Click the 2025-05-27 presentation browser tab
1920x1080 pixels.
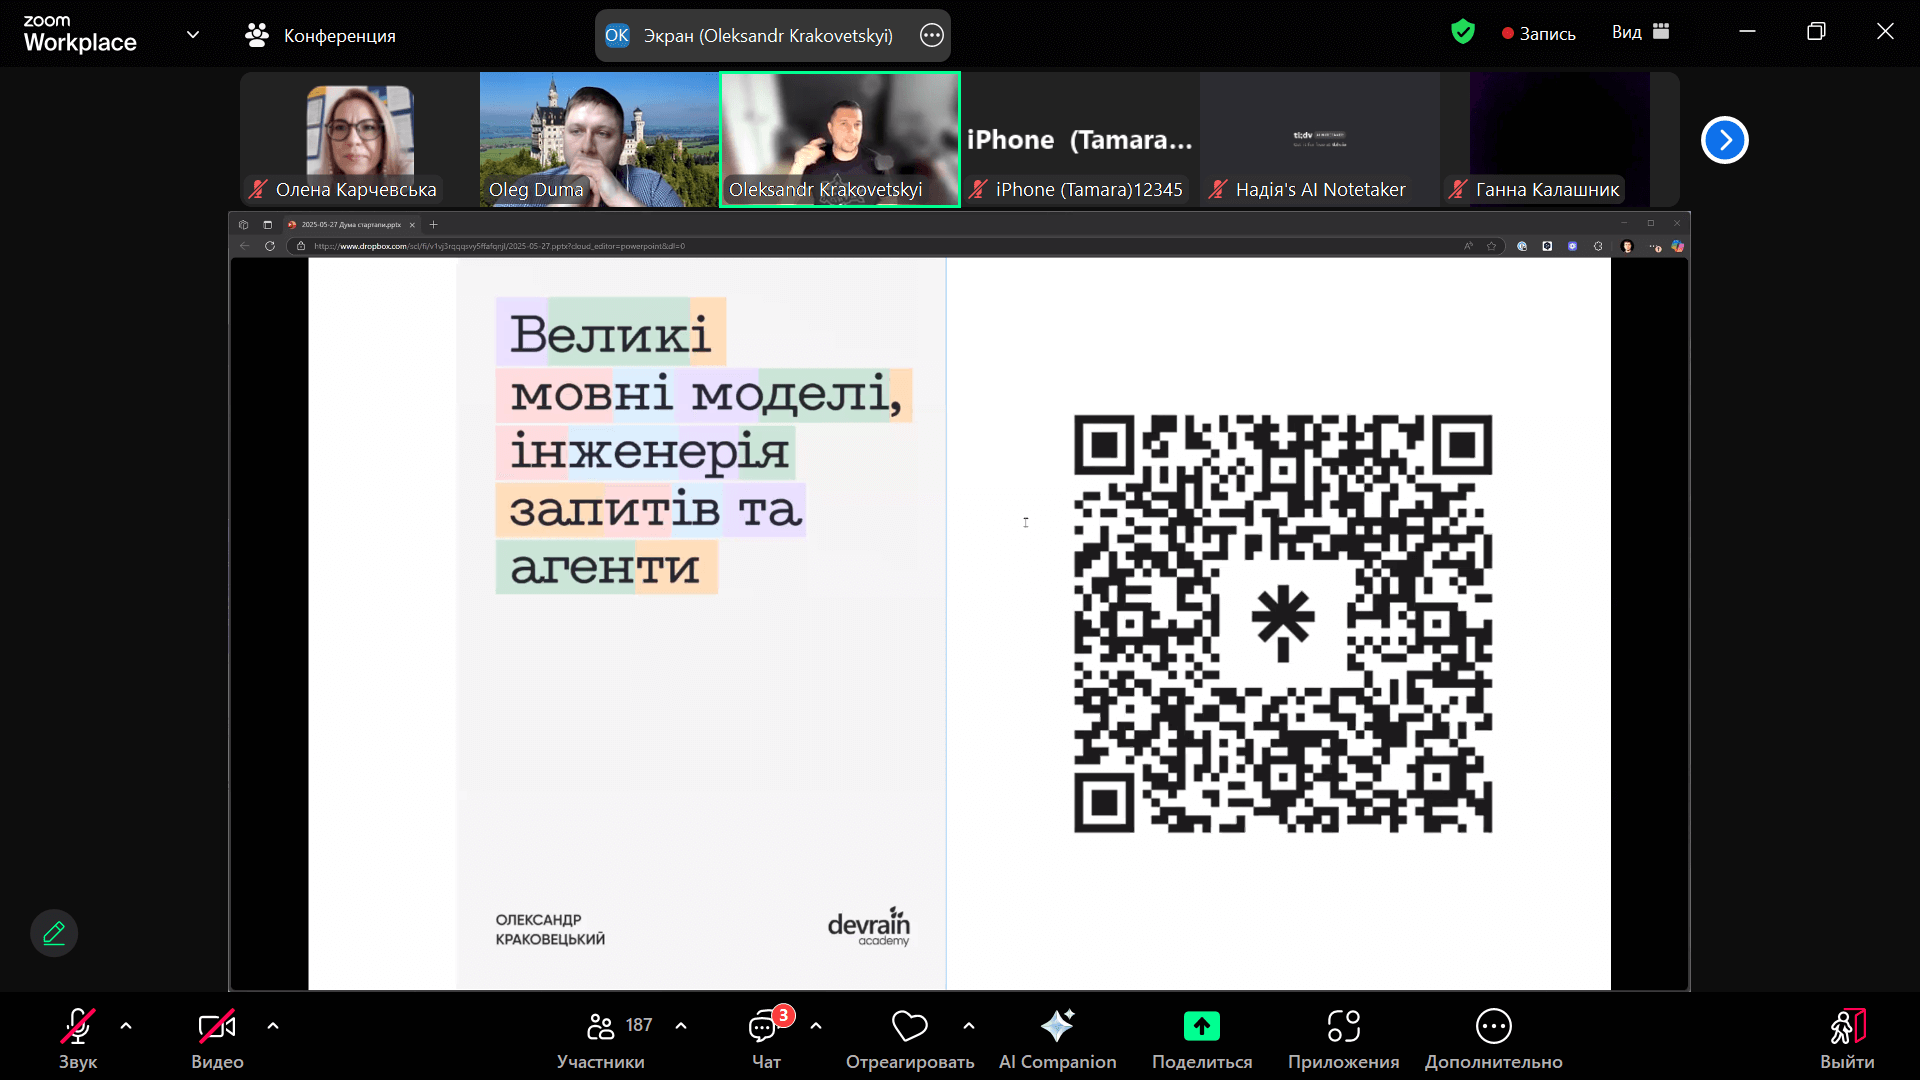(350, 225)
